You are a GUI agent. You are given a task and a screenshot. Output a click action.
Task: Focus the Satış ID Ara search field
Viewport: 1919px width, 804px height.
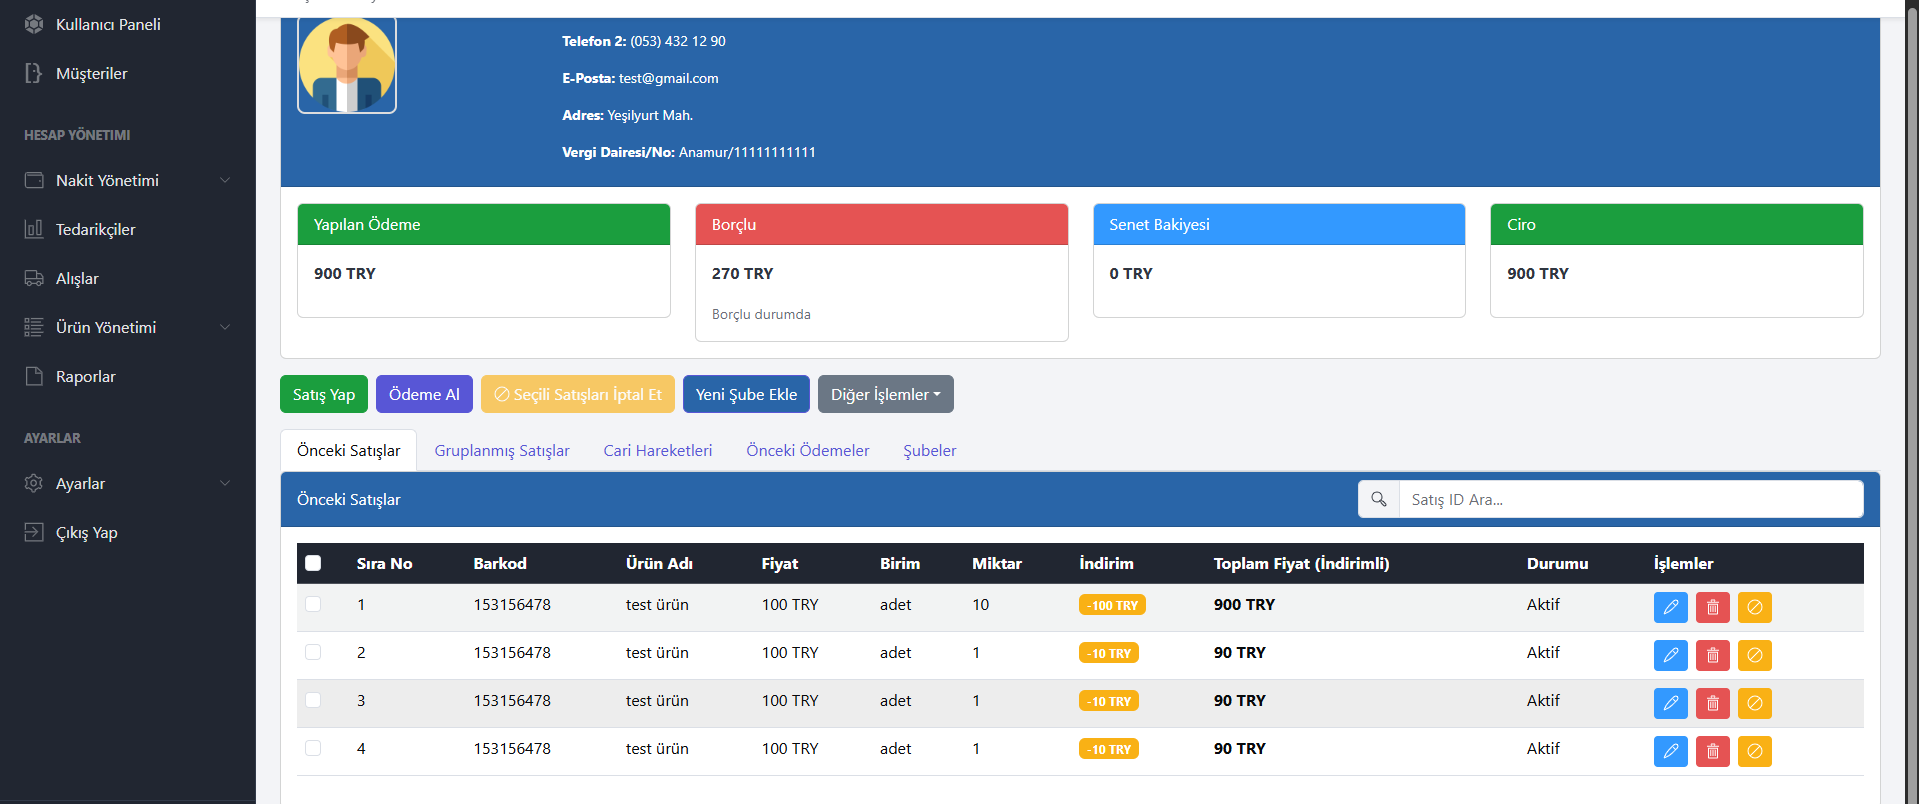click(x=1630, y=499)
